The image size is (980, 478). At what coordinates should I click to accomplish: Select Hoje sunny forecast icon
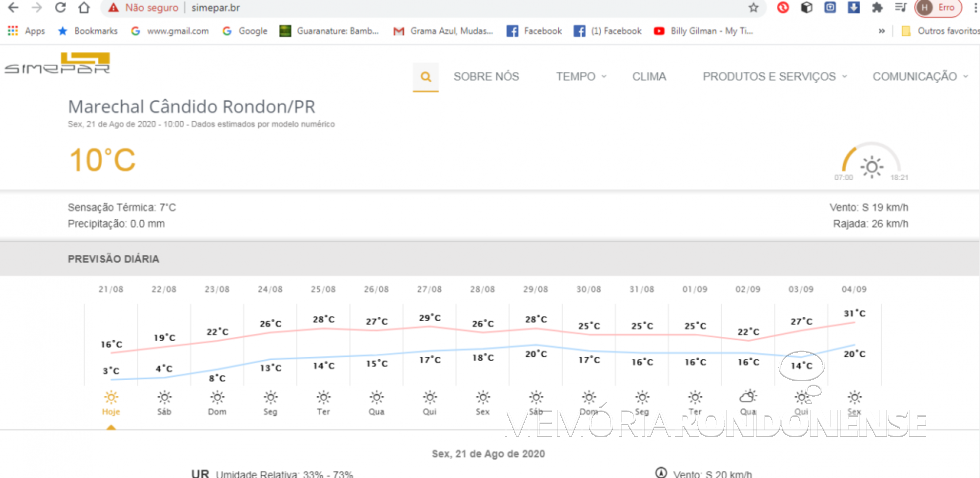pos(111,397)
